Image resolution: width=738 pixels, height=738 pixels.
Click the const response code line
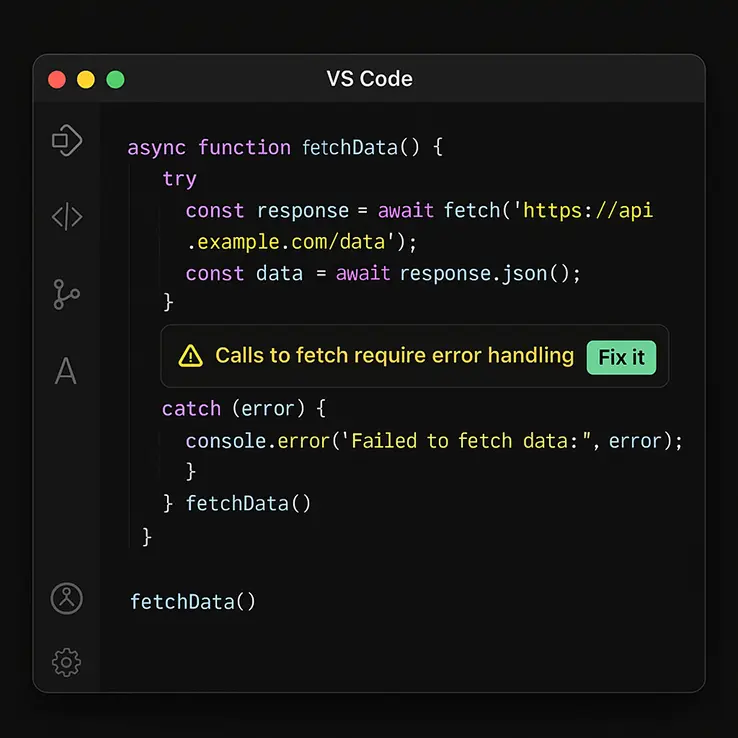pos(419,211)
